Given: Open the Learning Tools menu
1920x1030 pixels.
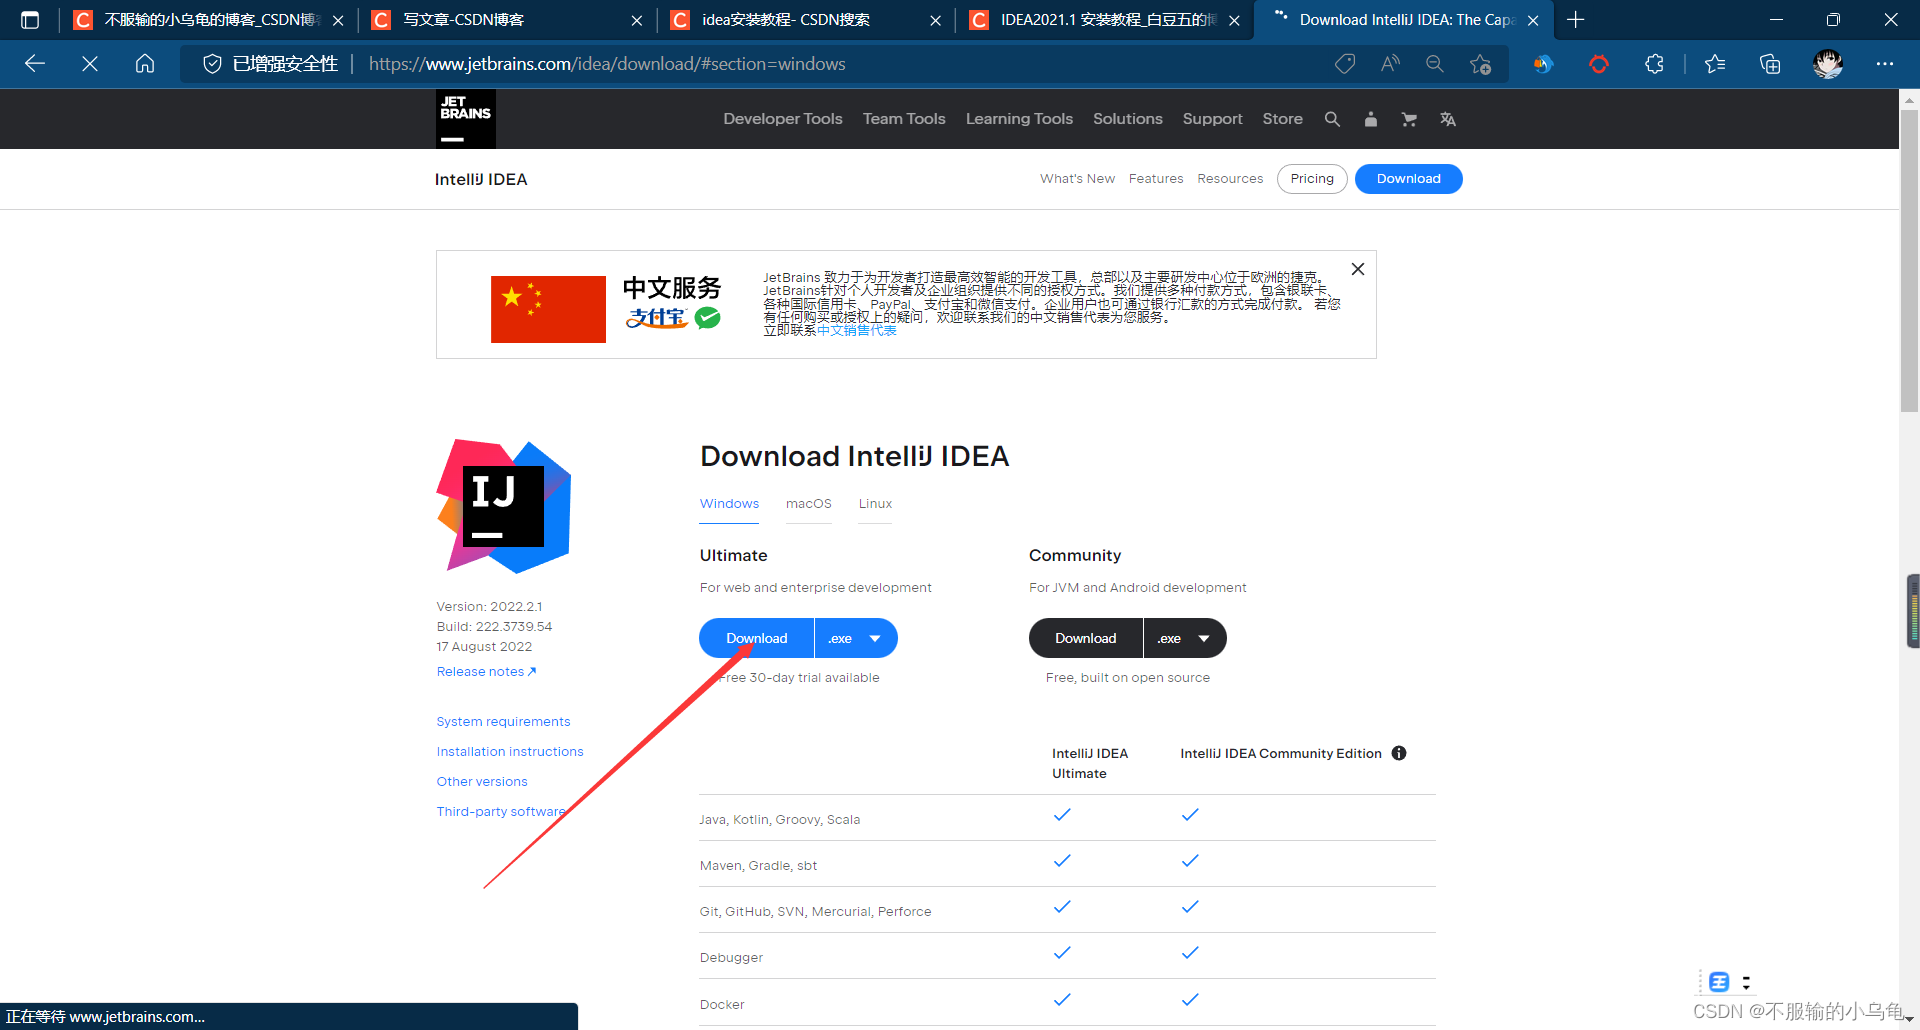Looking at the screenshot, I should click(1019, 119).
